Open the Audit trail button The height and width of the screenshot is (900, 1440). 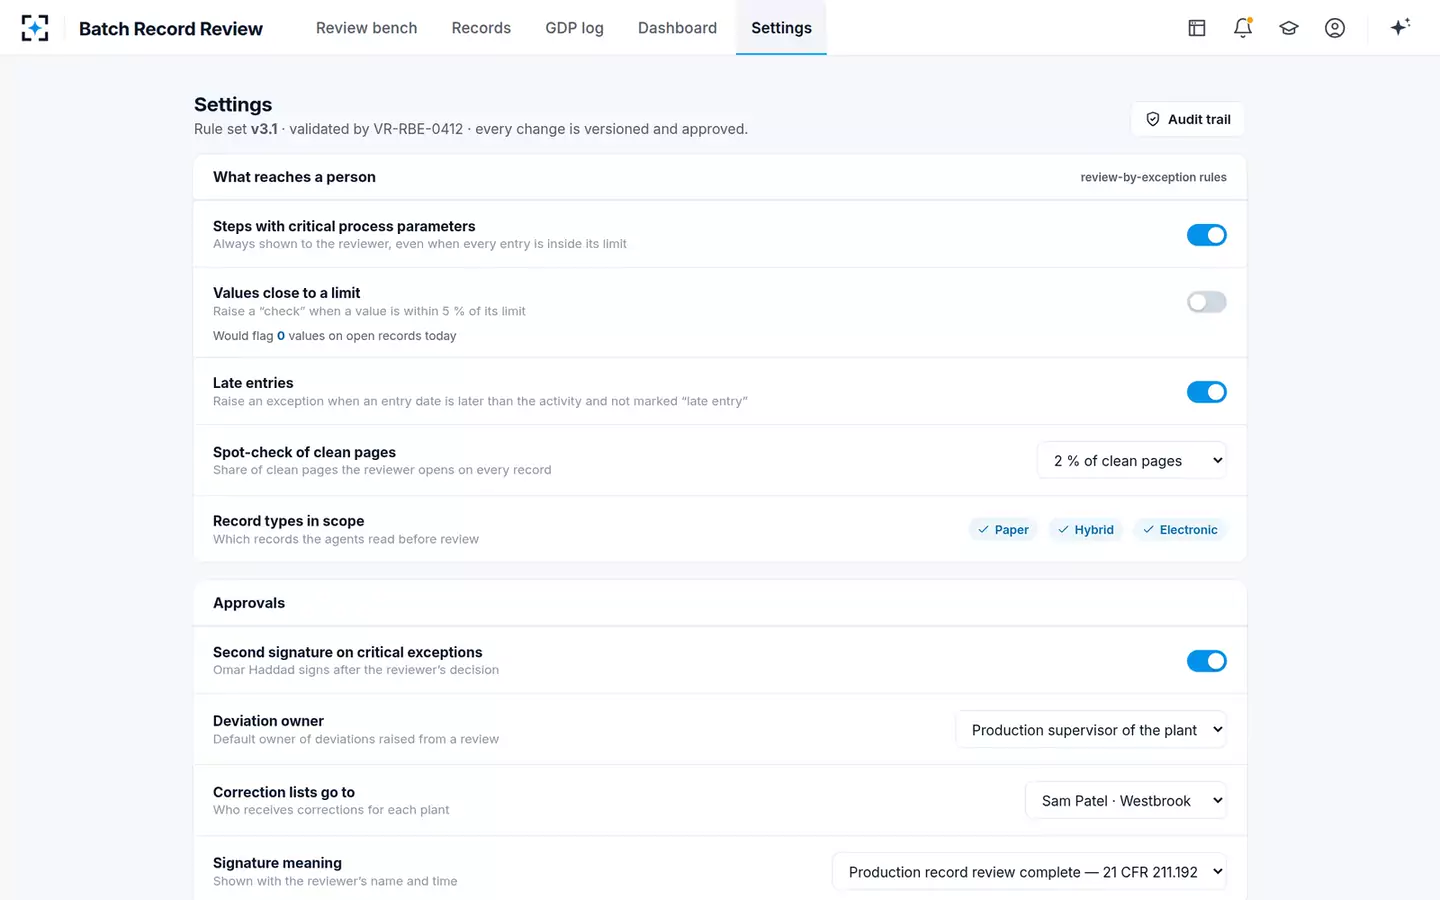(1188, 119)
